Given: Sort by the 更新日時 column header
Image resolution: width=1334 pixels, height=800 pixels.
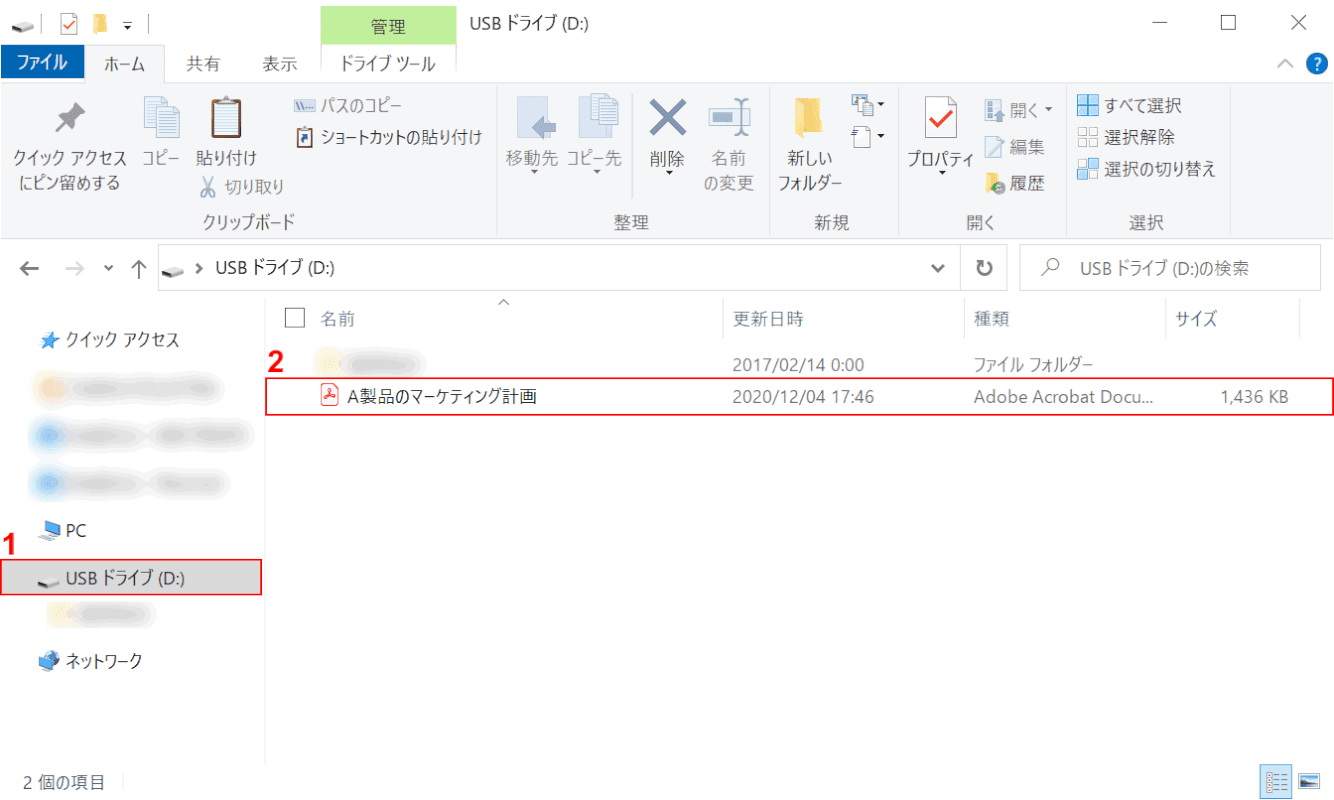Looking at the screenshot, I should pyautogui.click(x=768, y=319).
